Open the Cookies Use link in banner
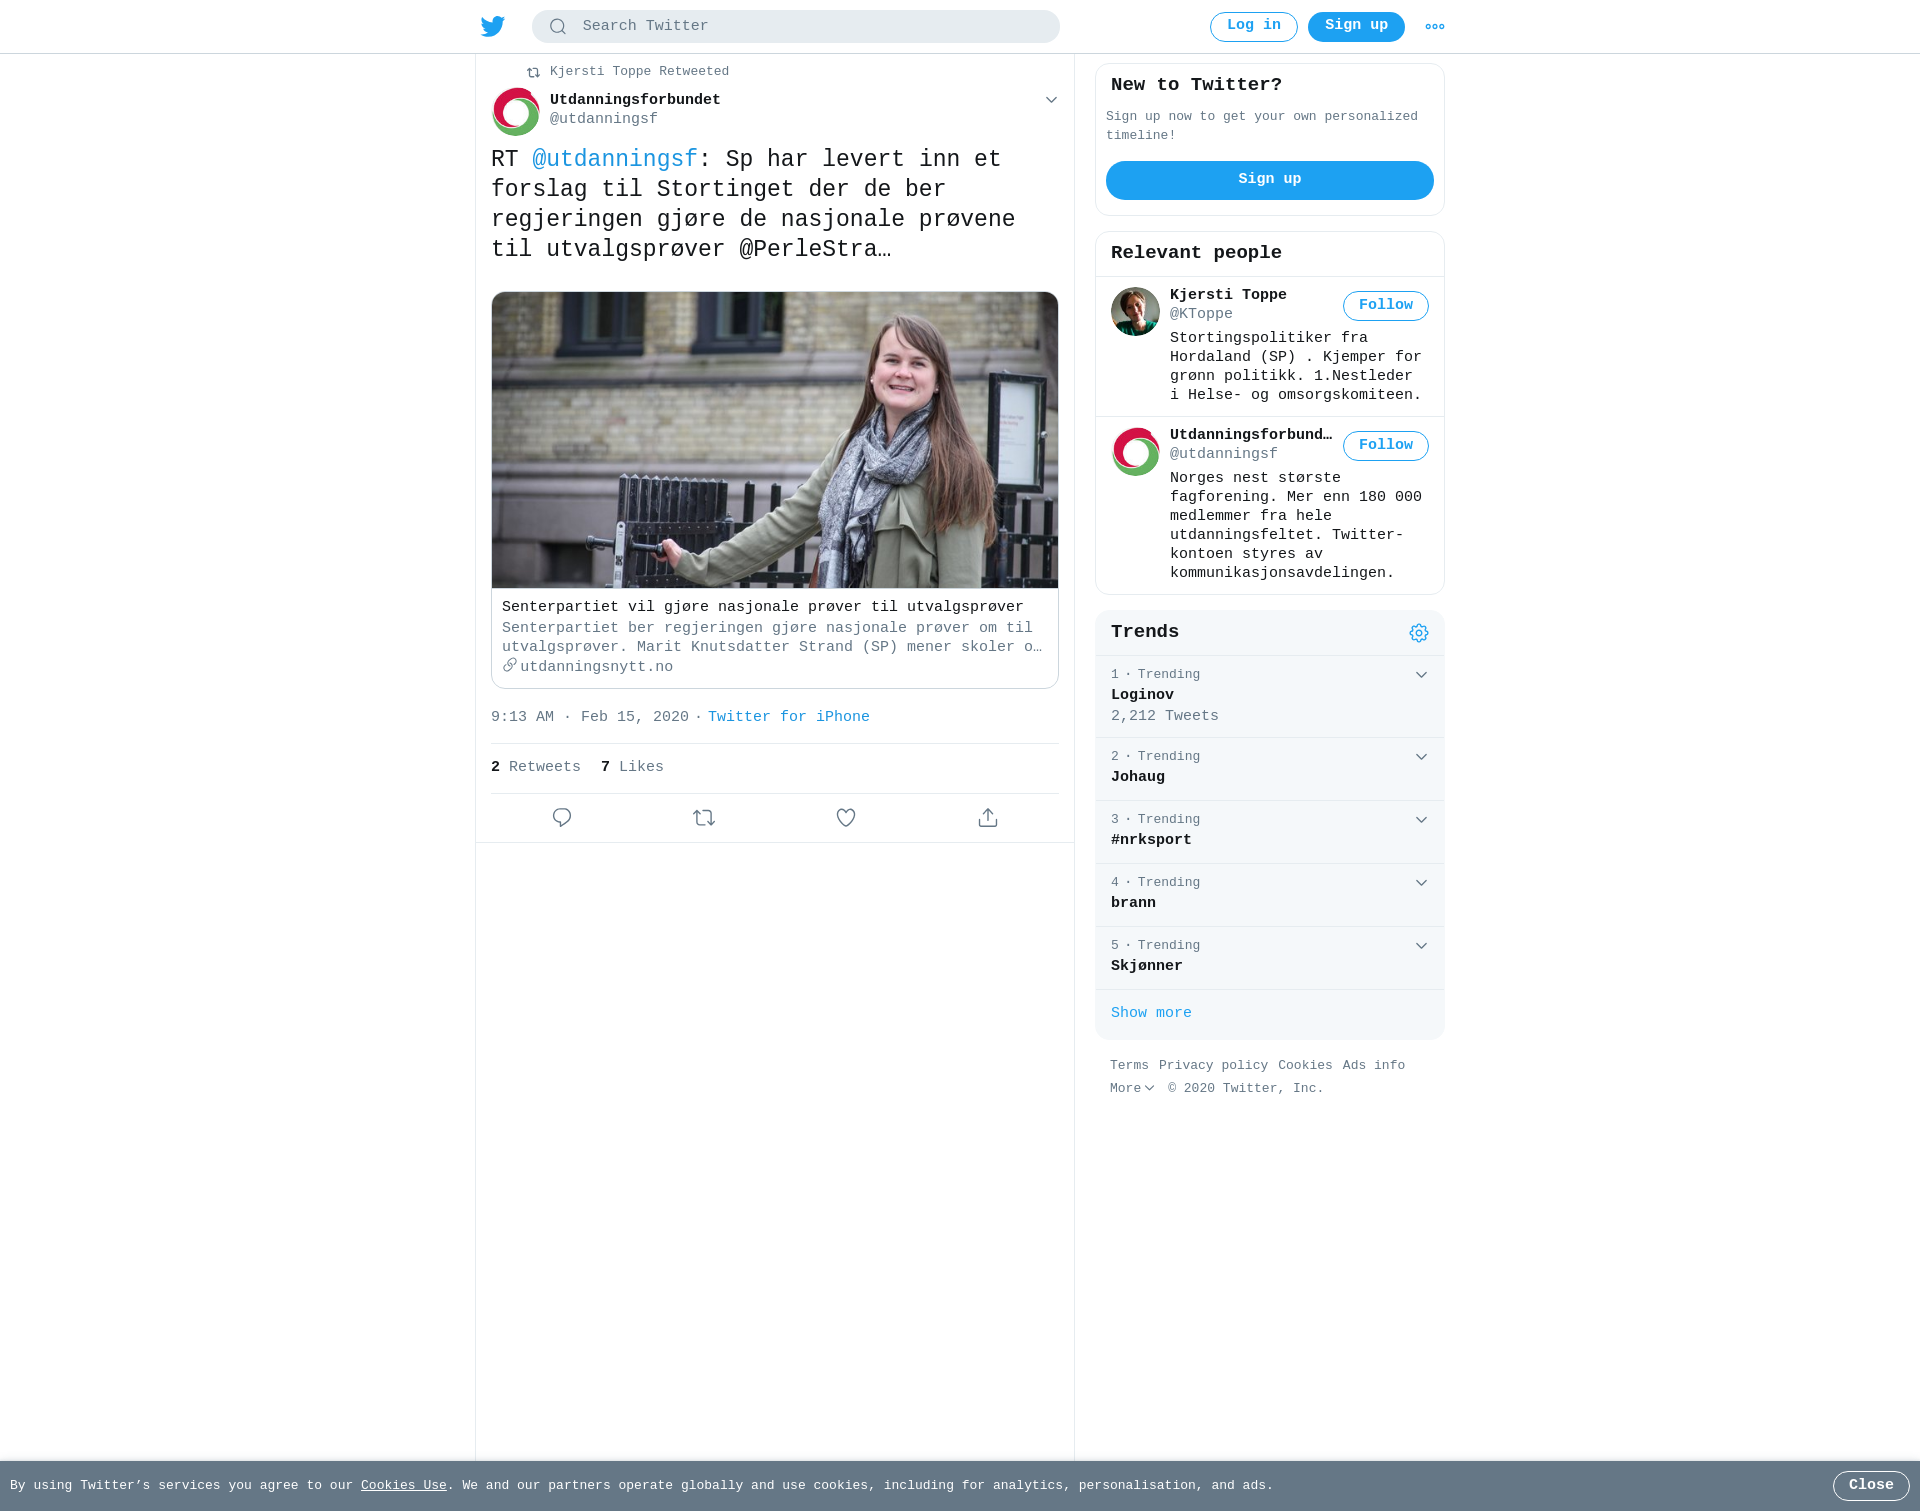The height and width of the screenshot is (1511, 1920). click(404, 1486)
